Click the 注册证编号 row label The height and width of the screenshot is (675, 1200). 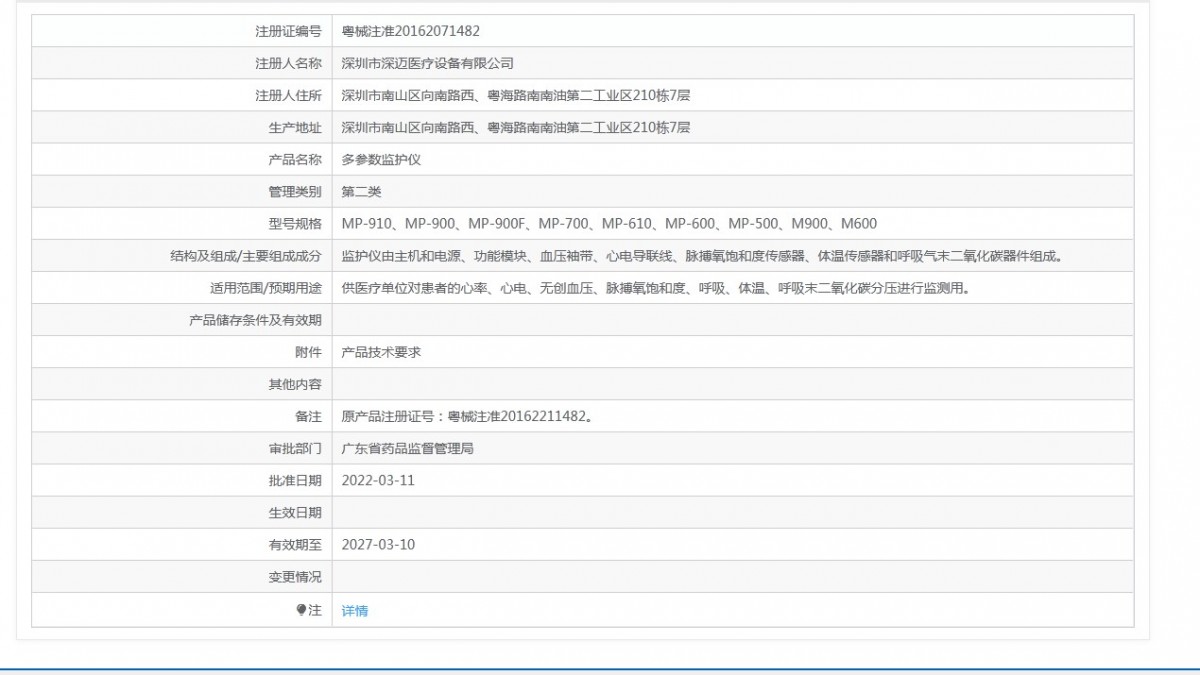coord(289,31)
